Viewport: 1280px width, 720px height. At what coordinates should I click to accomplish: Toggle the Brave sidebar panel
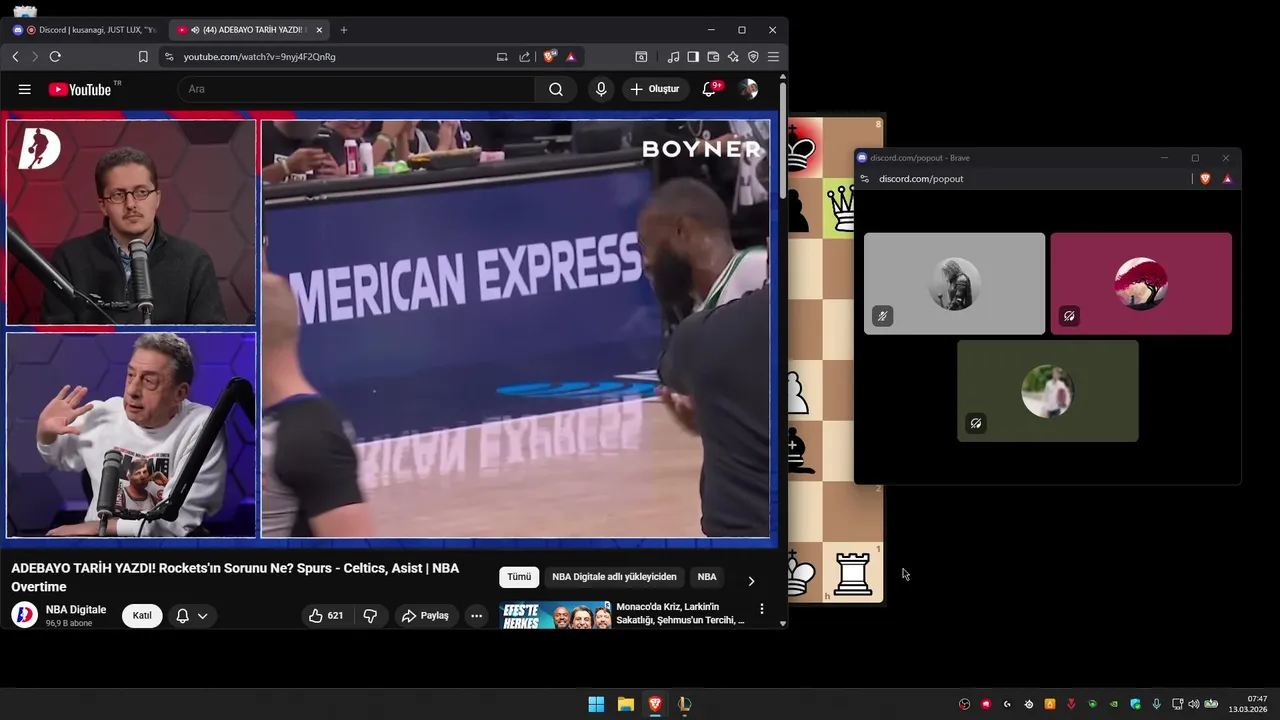693,57
